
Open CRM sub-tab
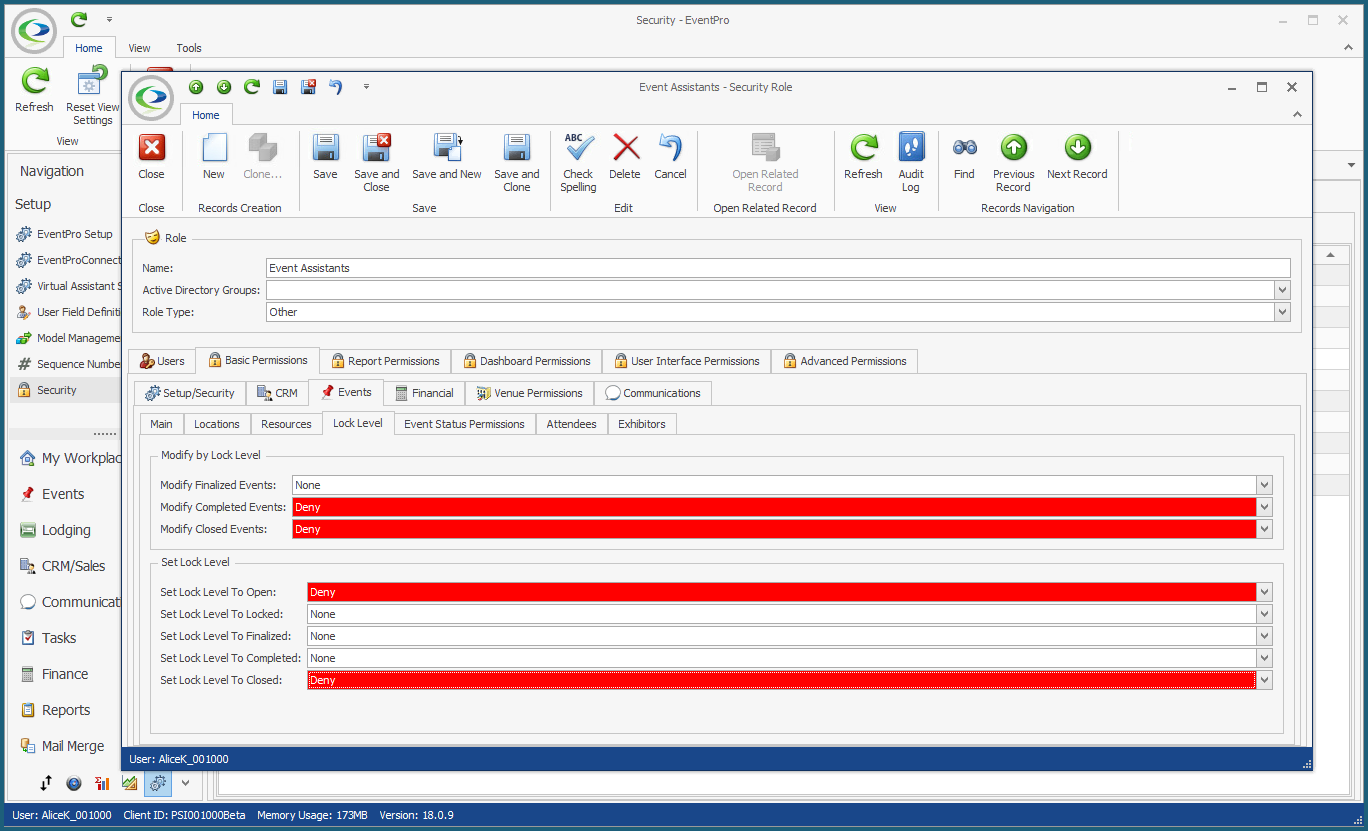(277, 393)
